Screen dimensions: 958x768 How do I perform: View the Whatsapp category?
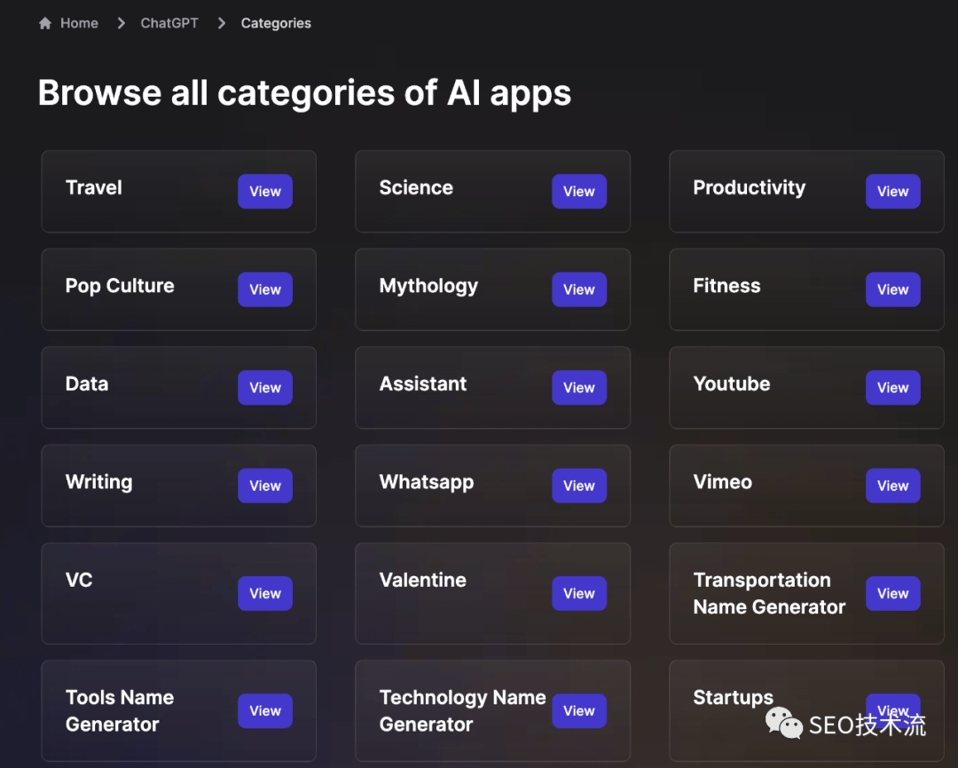tap(579, 485)
